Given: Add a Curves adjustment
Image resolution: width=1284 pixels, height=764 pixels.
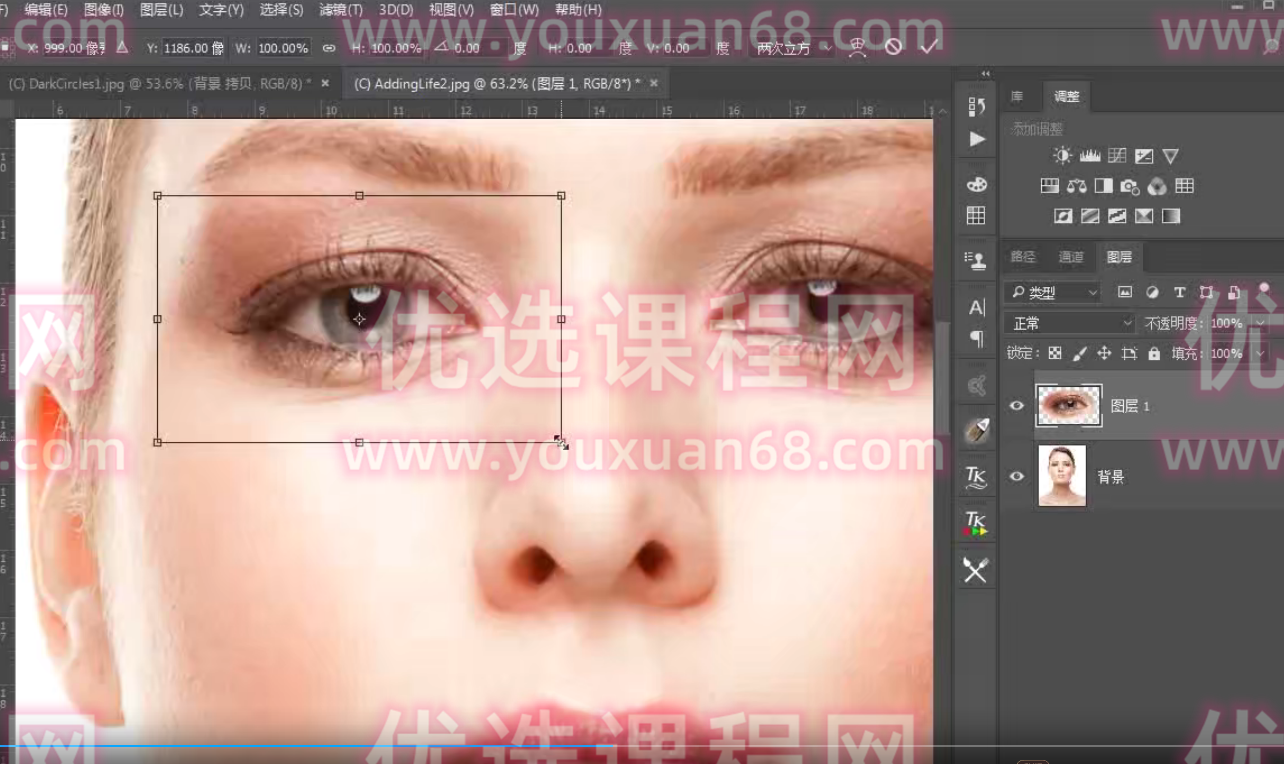Looking at the screenshot, I should [x=1117, y=156].
